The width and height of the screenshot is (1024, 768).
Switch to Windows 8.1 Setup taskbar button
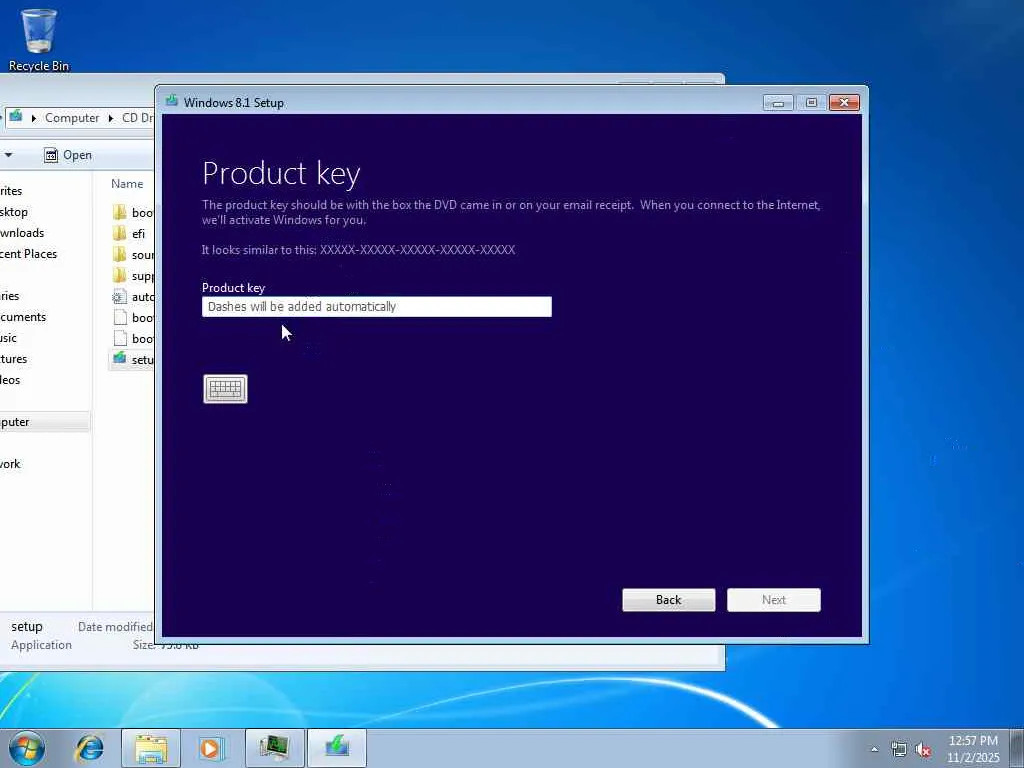(x=337, y=748)
